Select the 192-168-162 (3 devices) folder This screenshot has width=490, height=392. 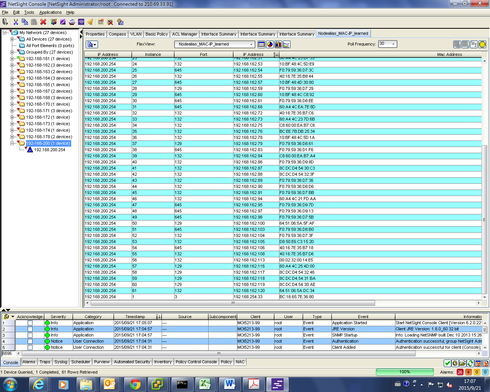(x=49, y=65)
